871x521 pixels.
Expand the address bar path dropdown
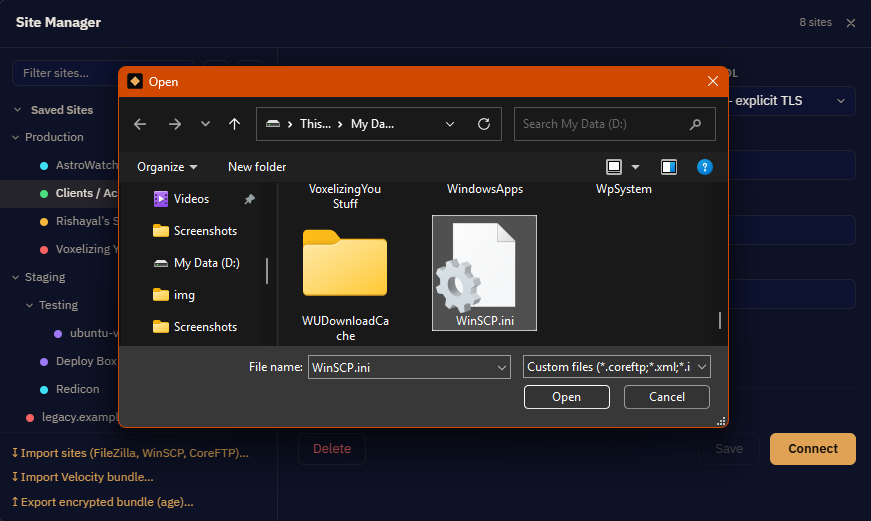pyautogui.click(x=450, y=124)
